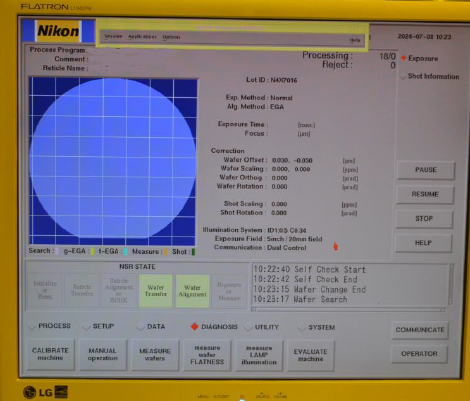
Task: Click Communication 'Dual Control' value
Action: pyautogui.click(x=287, y=248)
